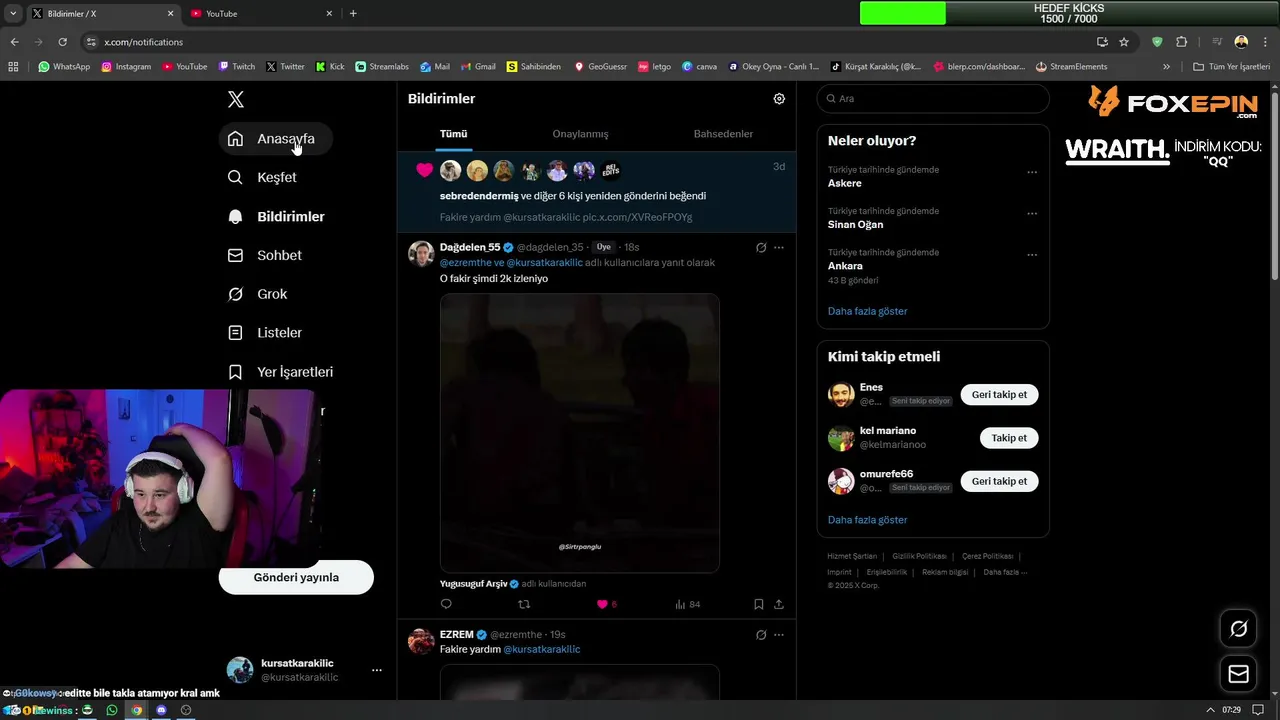Open the video thumbnail in Dağdelen post

580,433
